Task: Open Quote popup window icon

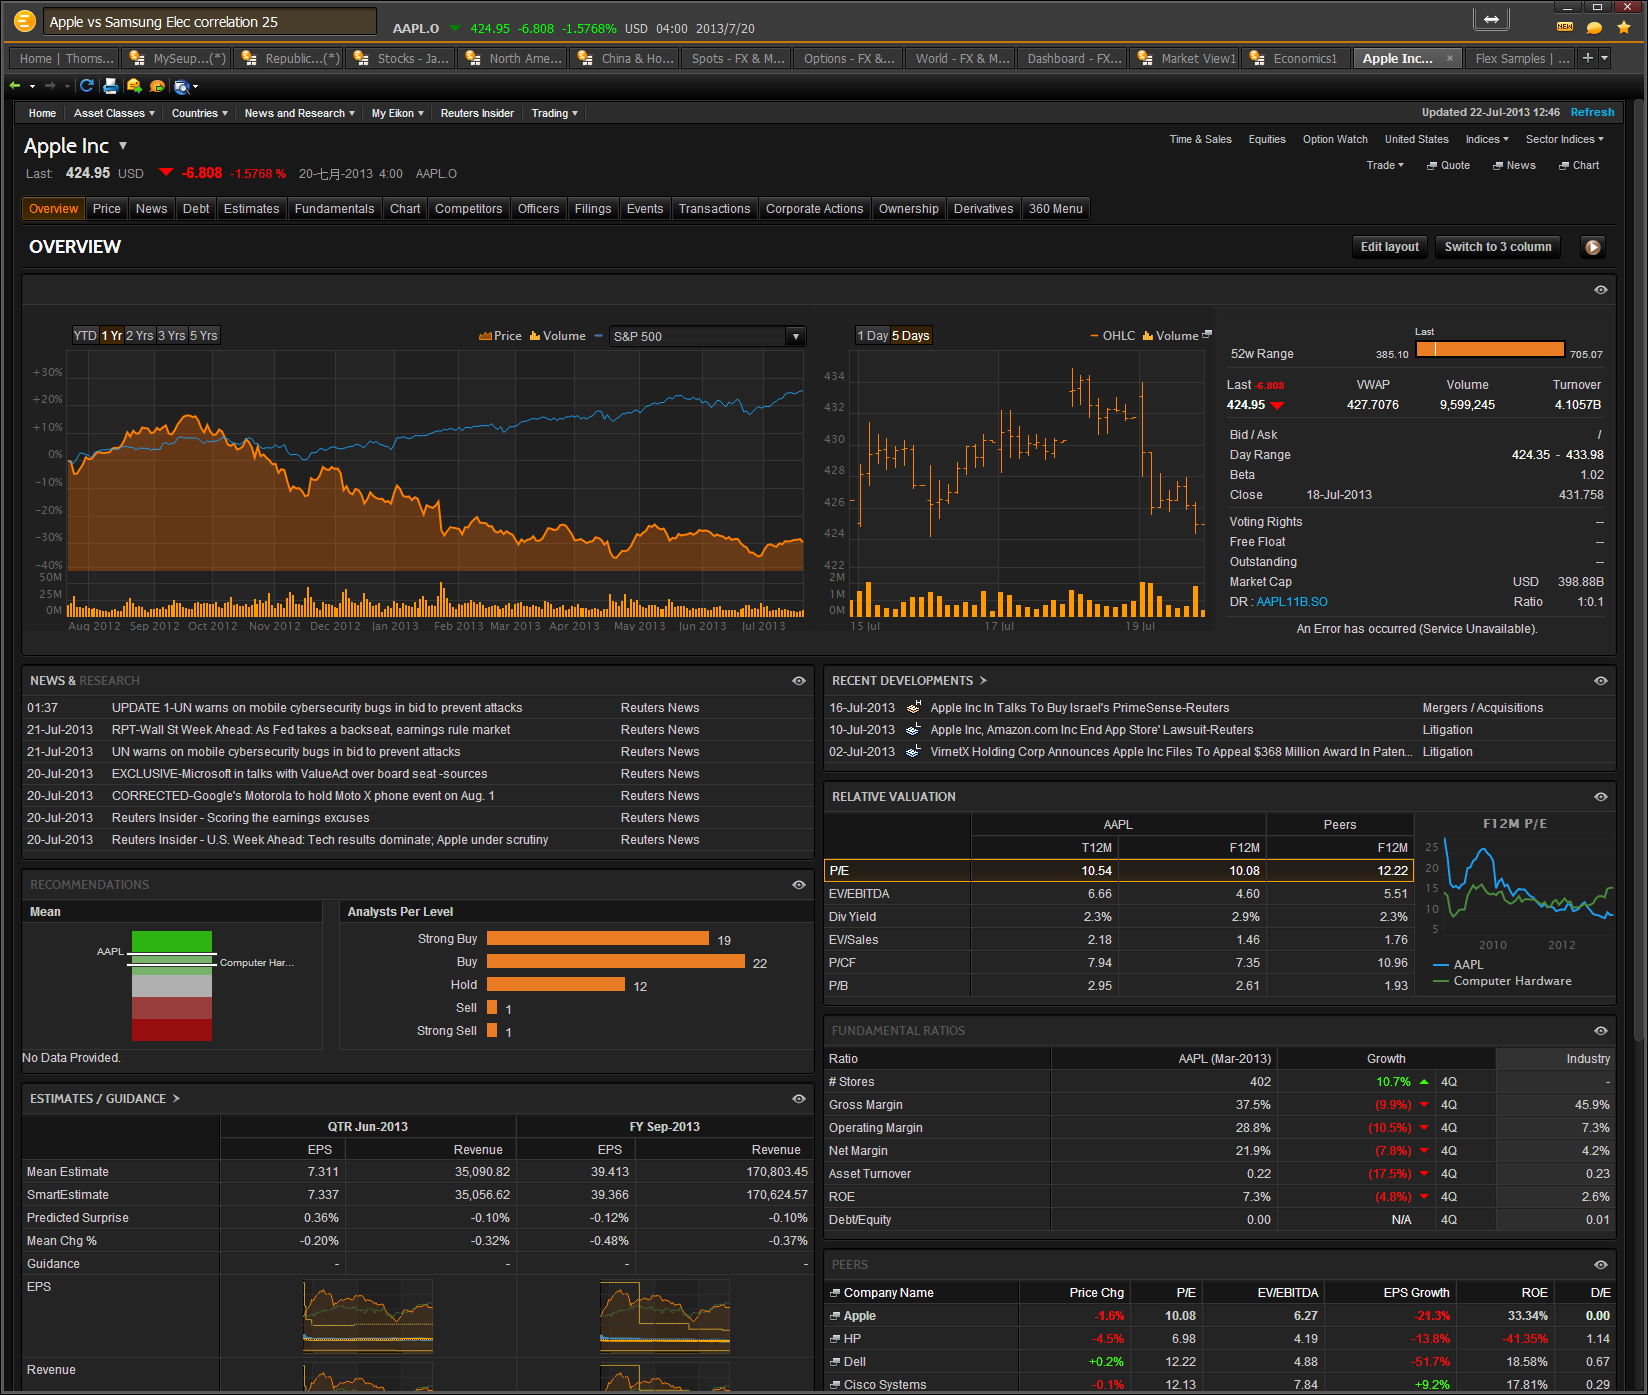Action: click(x=1432, y=166)
